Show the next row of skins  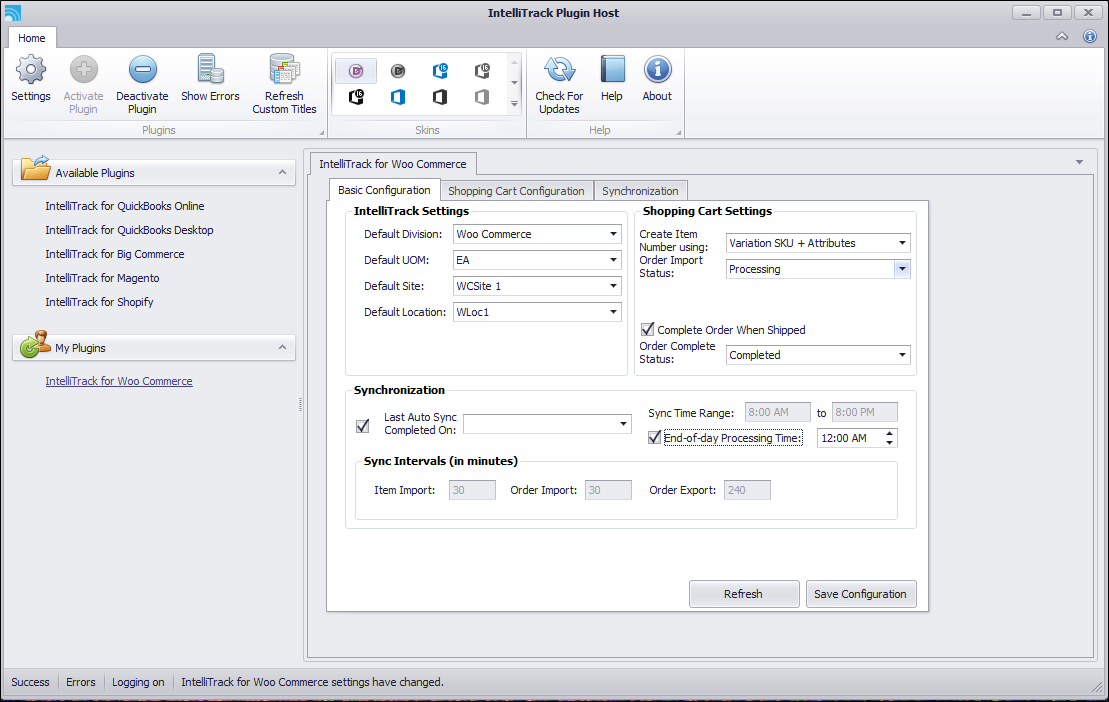click(x=514, y=83)
